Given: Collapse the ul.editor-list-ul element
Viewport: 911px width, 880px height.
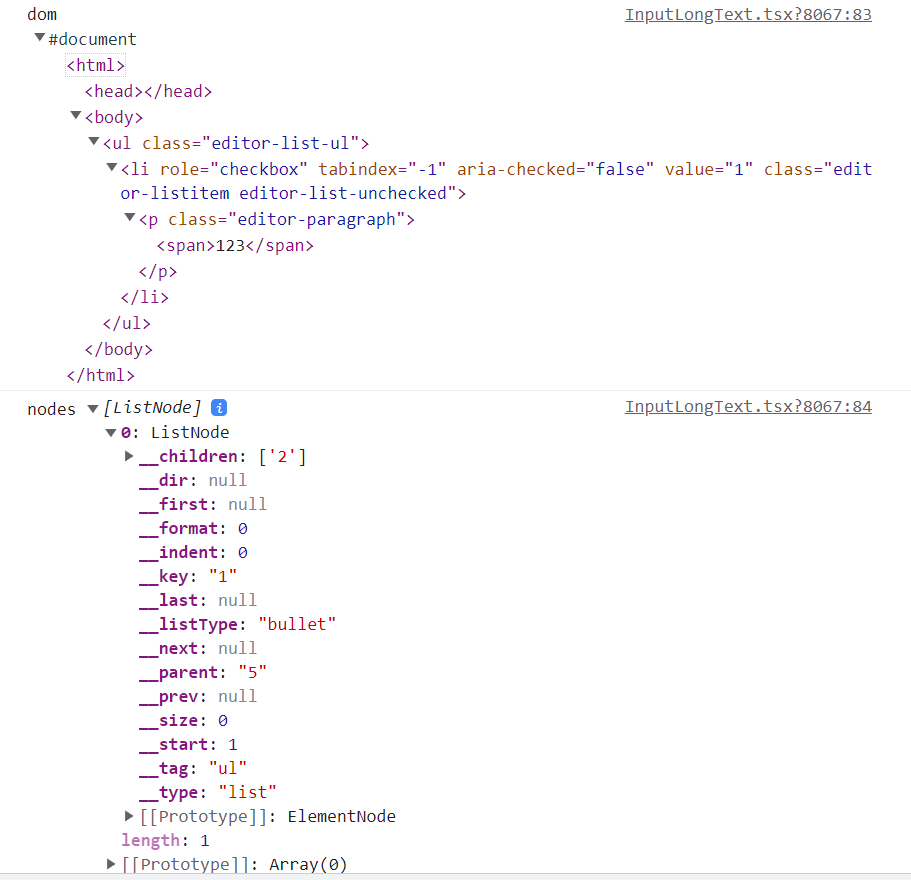Looking at the screenshot, I should click(x=93, y=142).
